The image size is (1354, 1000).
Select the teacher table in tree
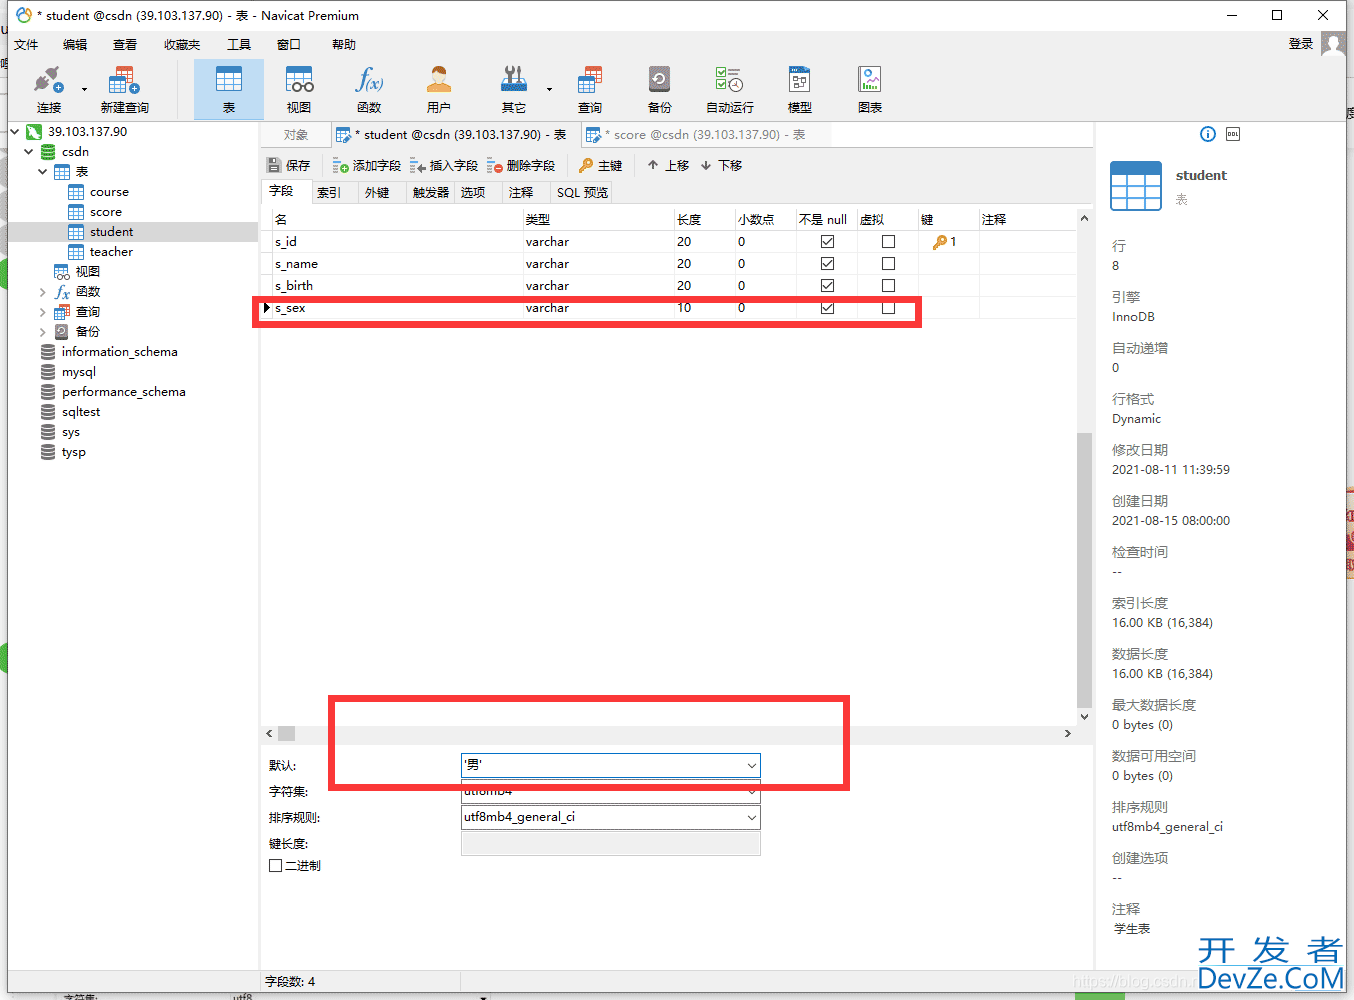click(111, 252)
